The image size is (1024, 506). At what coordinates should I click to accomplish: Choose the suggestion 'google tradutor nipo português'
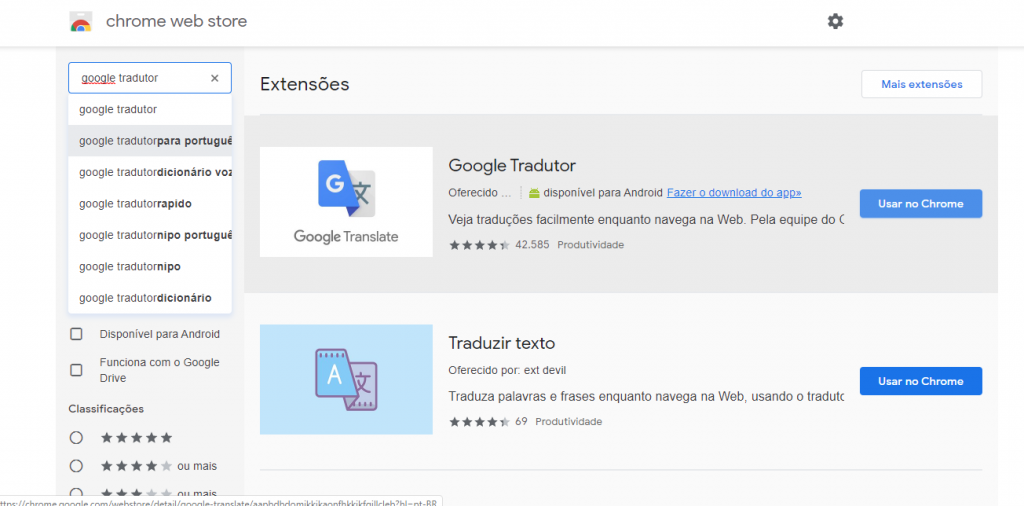(150, 235)
